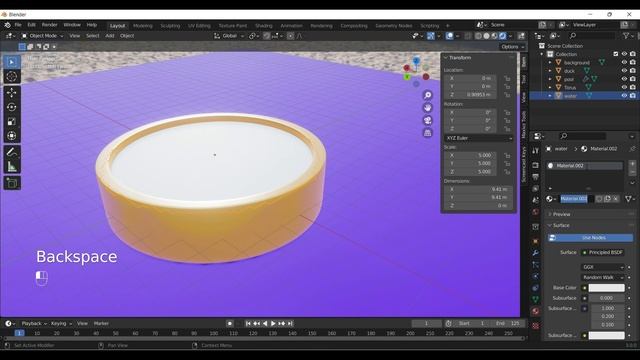
Task: Switch to the Shading workspace tab
Action: [264, 26]
